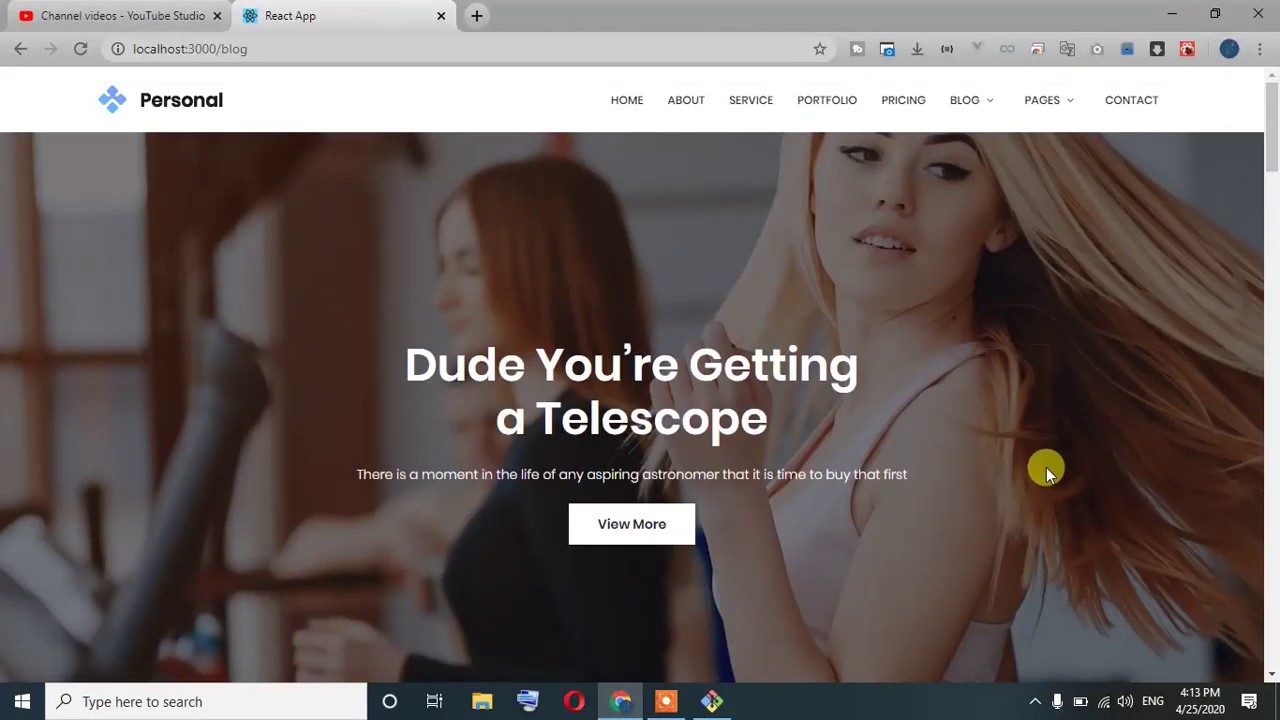Open the Chrome profile avatar
This screenshot has height=720, width=1280.
(x=1229, y=49)
